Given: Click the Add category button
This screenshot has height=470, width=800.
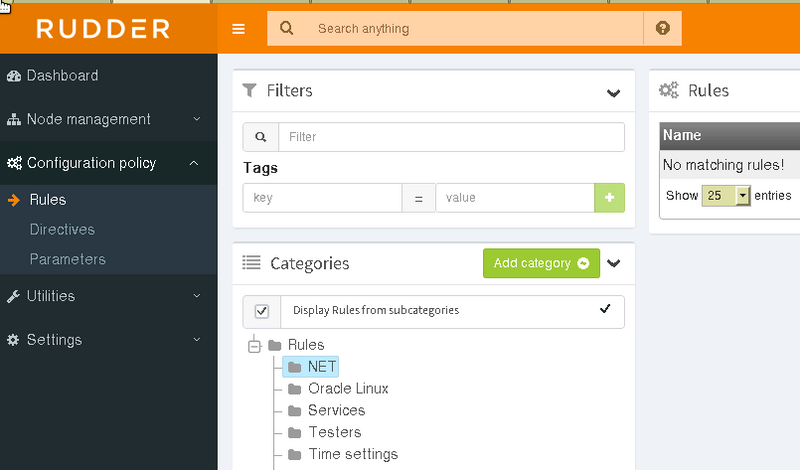Looking at the screenshot, I should [541, 263].
